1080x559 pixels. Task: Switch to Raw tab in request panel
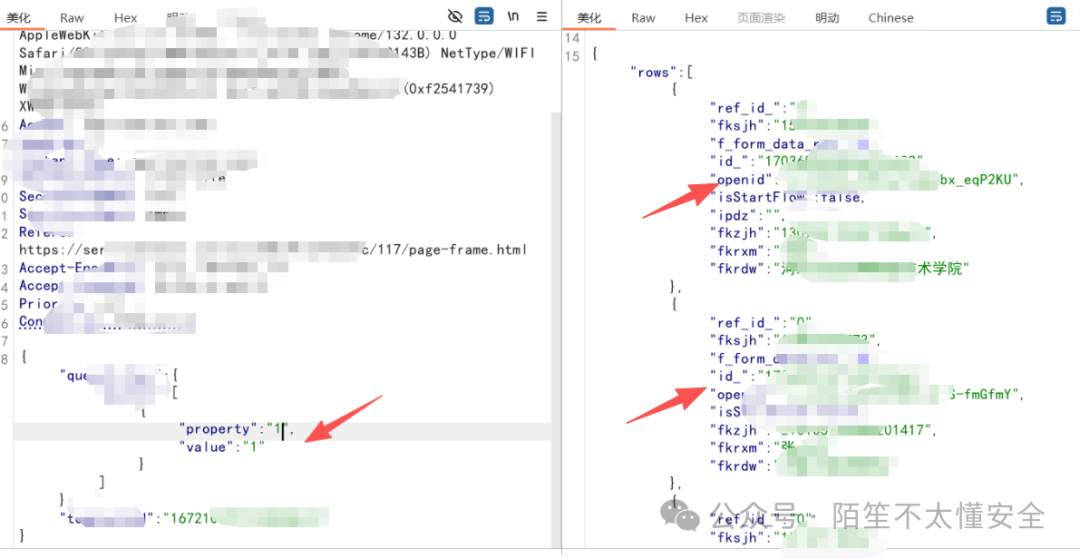(x=72, y=18)
